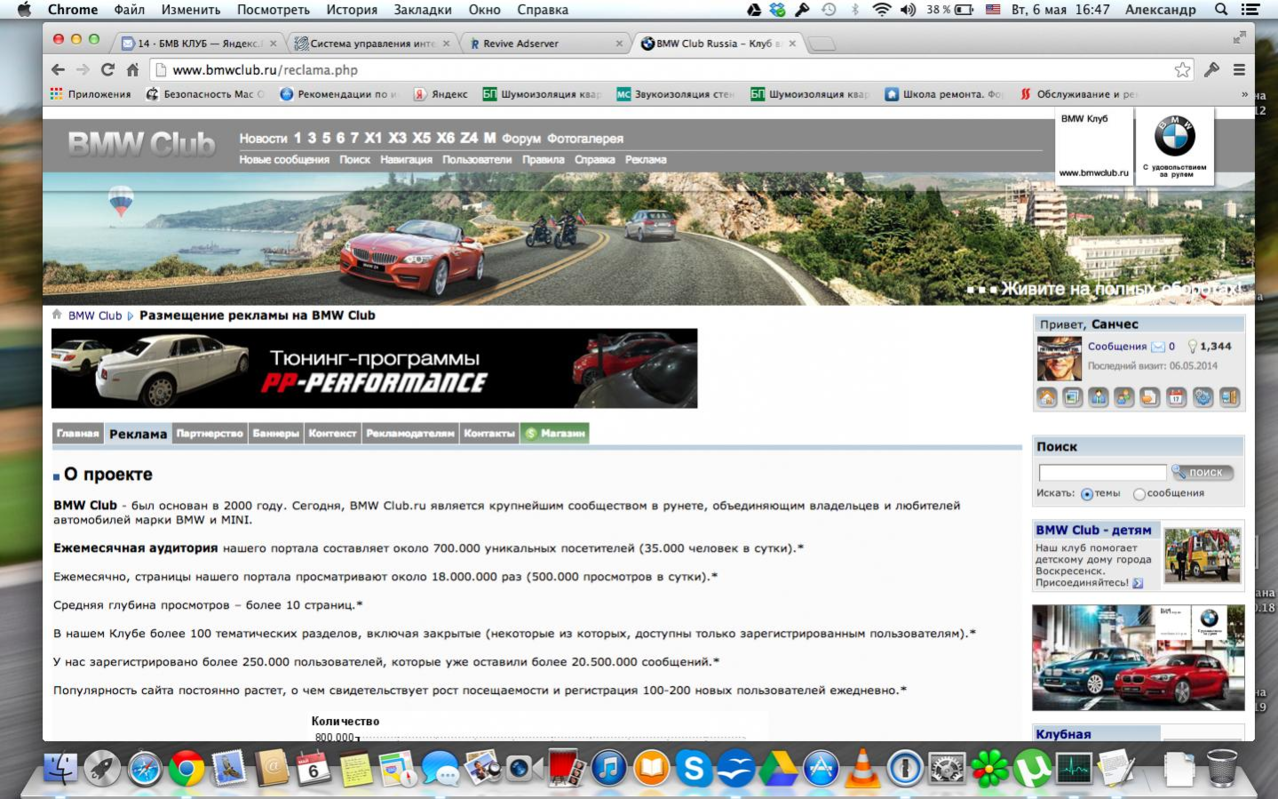
Task: Open Skype from the Dock
Action: 693,768
